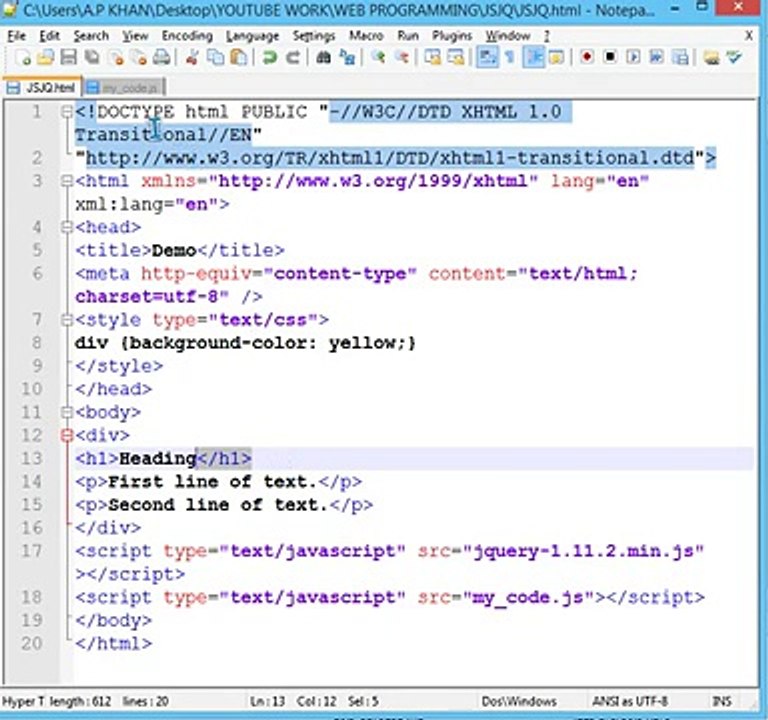Image resolution: width=768 pixels, height=720 pixels.
Task: Print the document with the printer icon
Action: pos(162,58)
